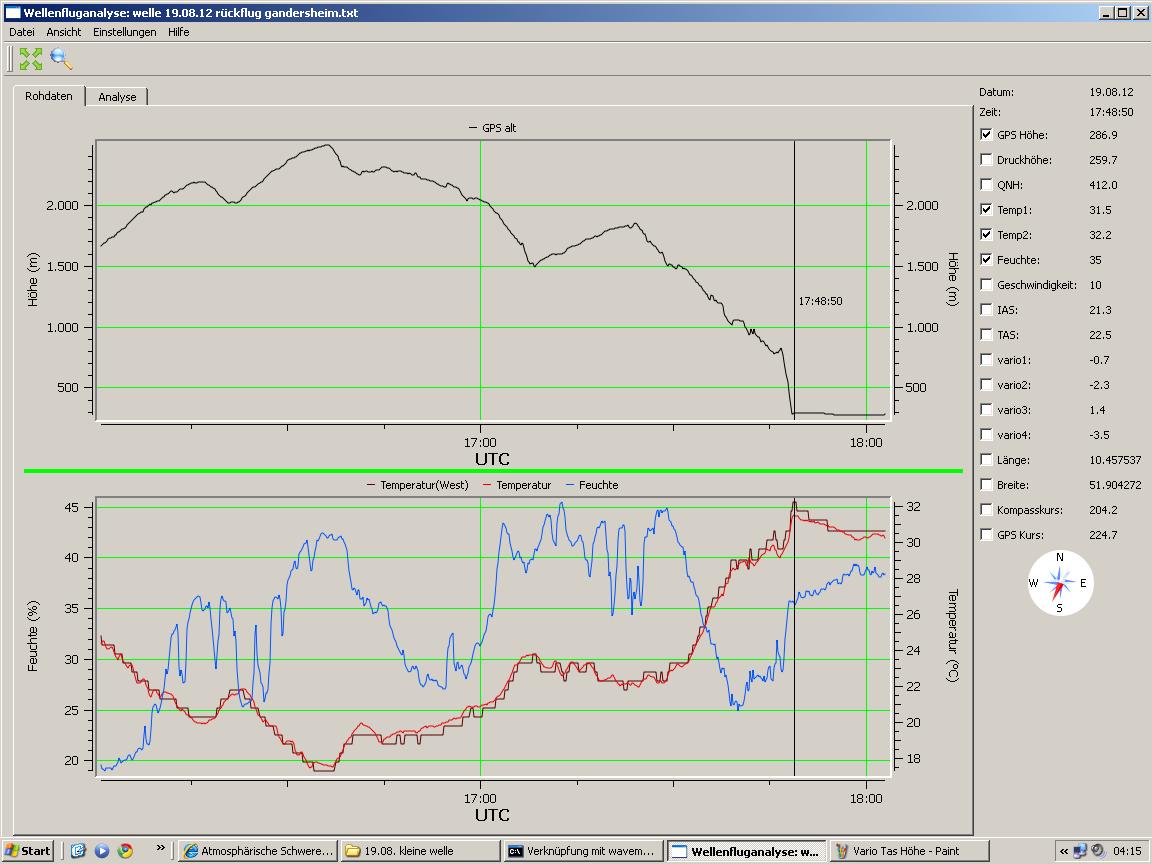Activate the magnifying glass zoom tool

(61, 59)
